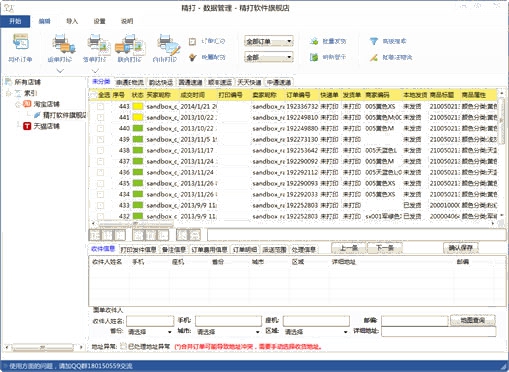Collapse the 索引 tree node expander
The height and width of the screenshot is (372, 509).
pyautogui.click(x=9, y=94)
